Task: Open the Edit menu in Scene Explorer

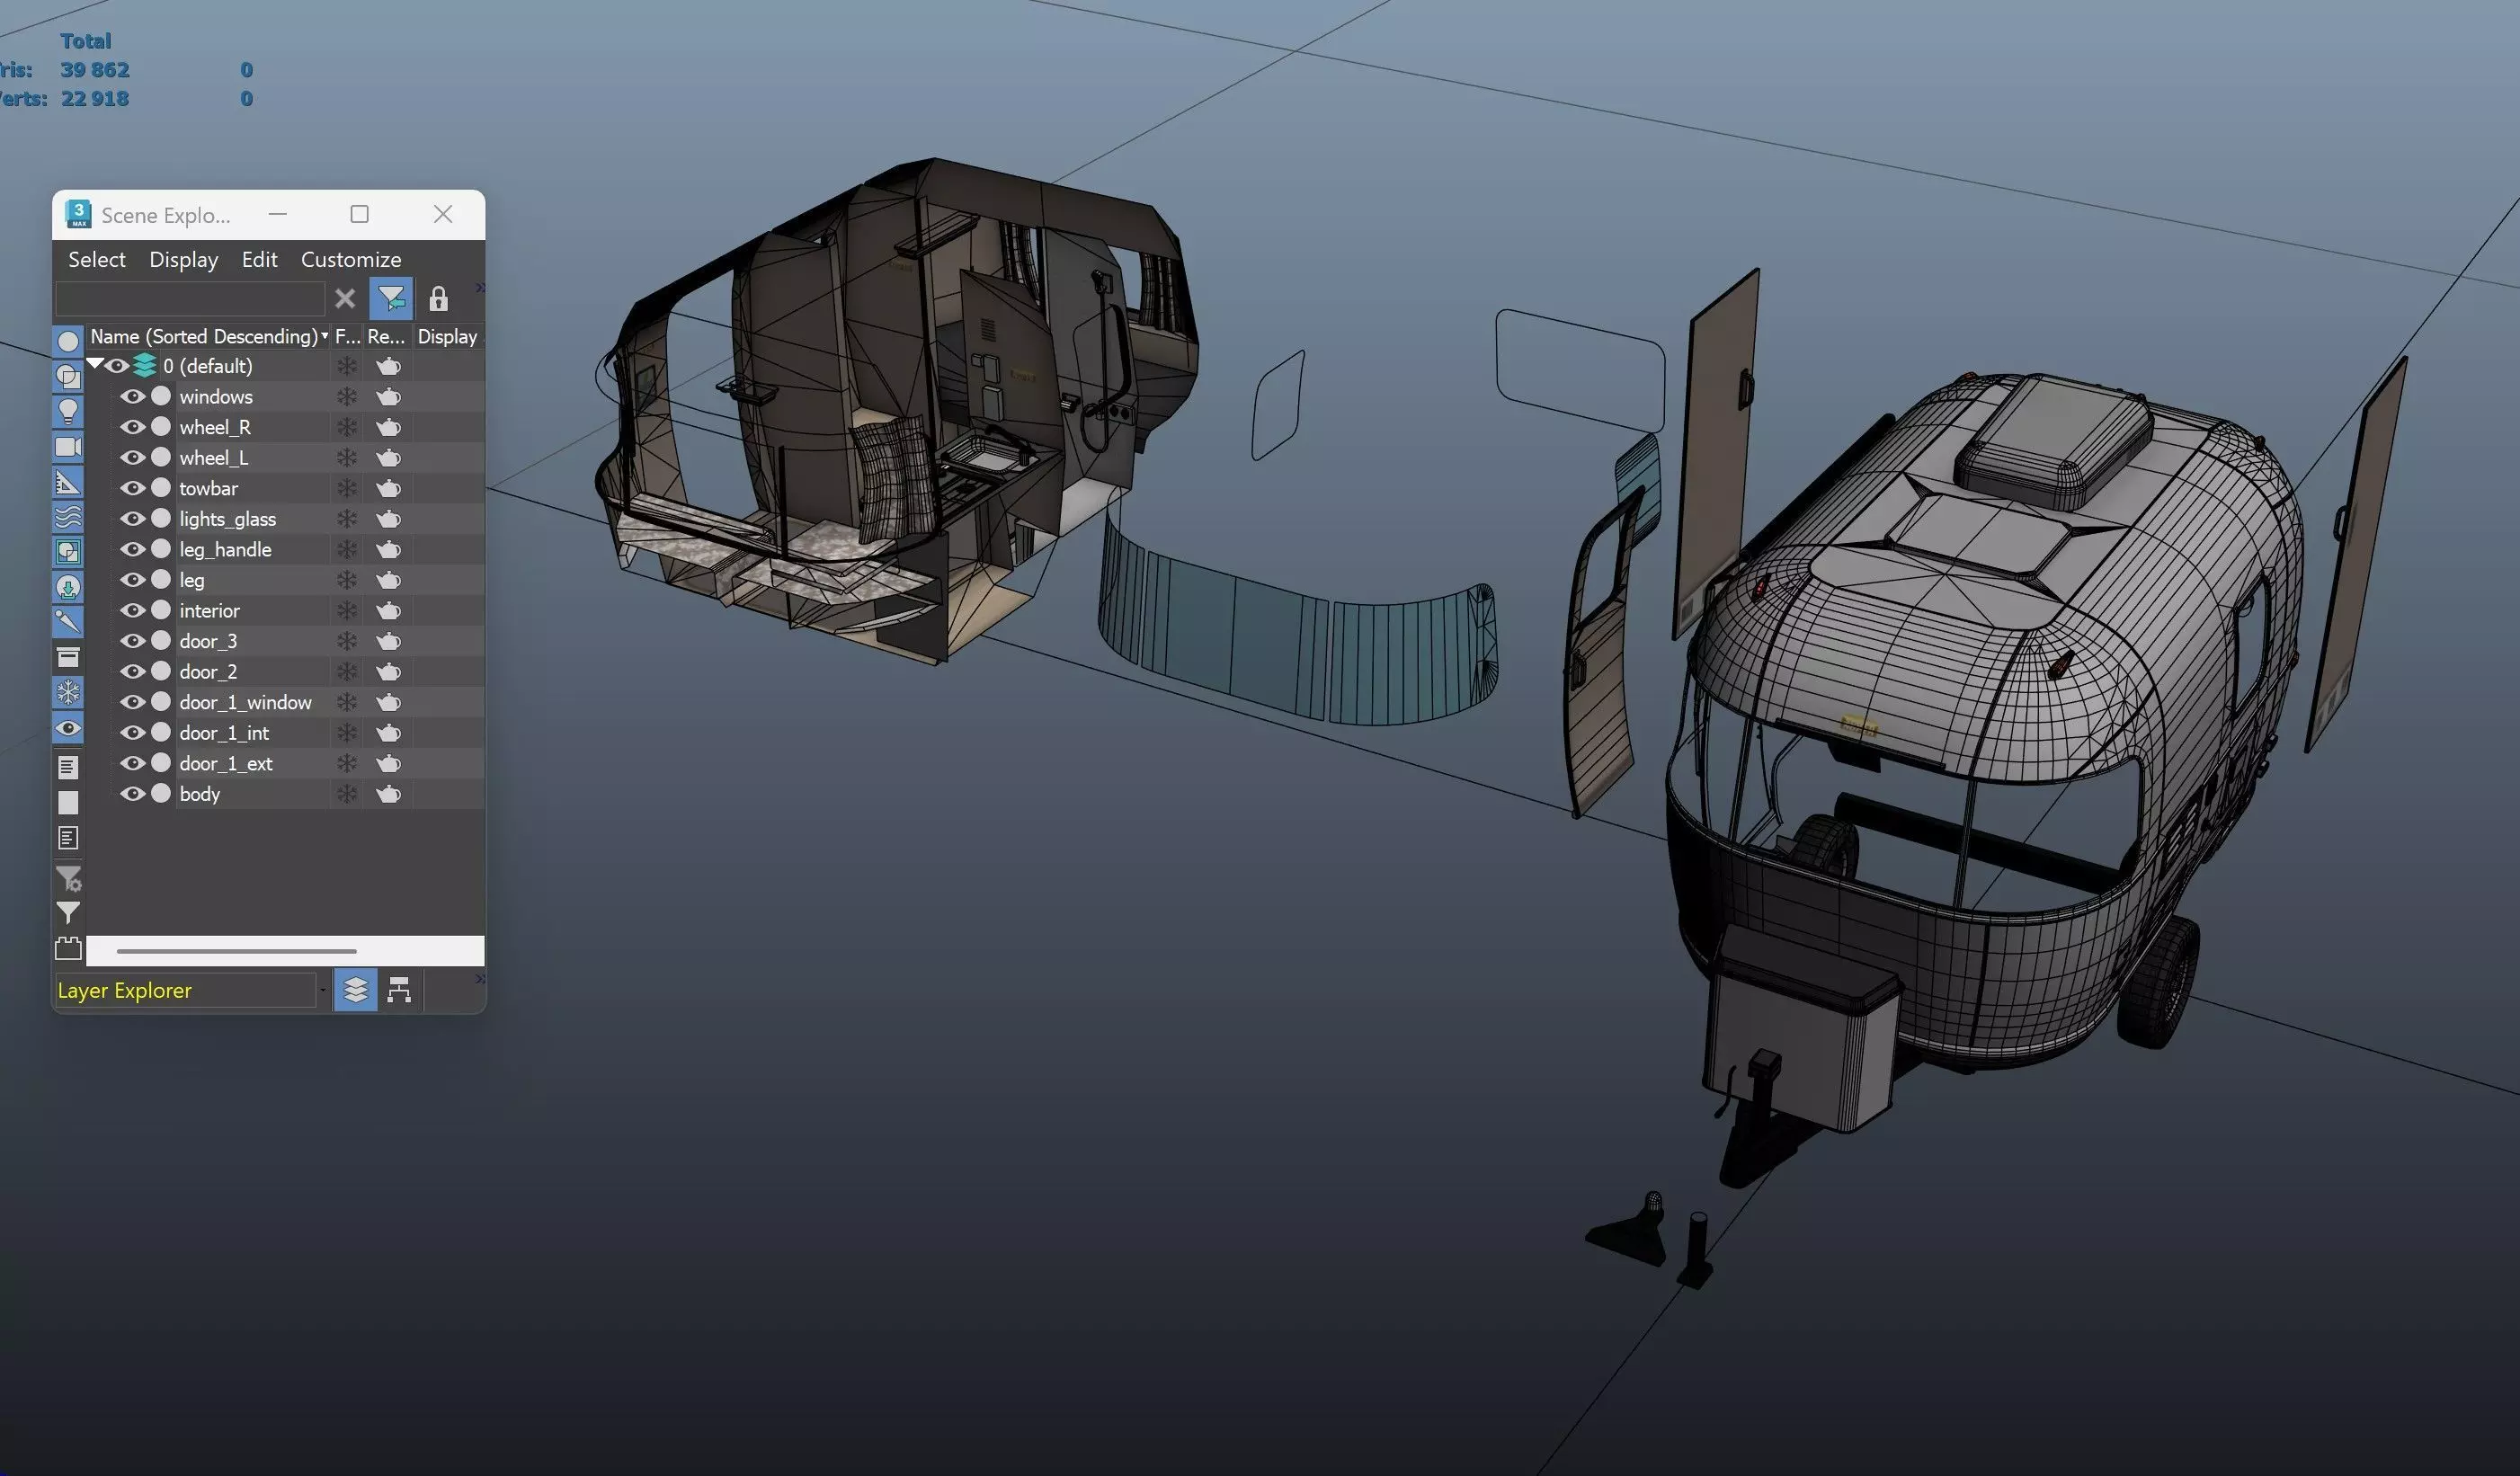Action: click(259, 260)
